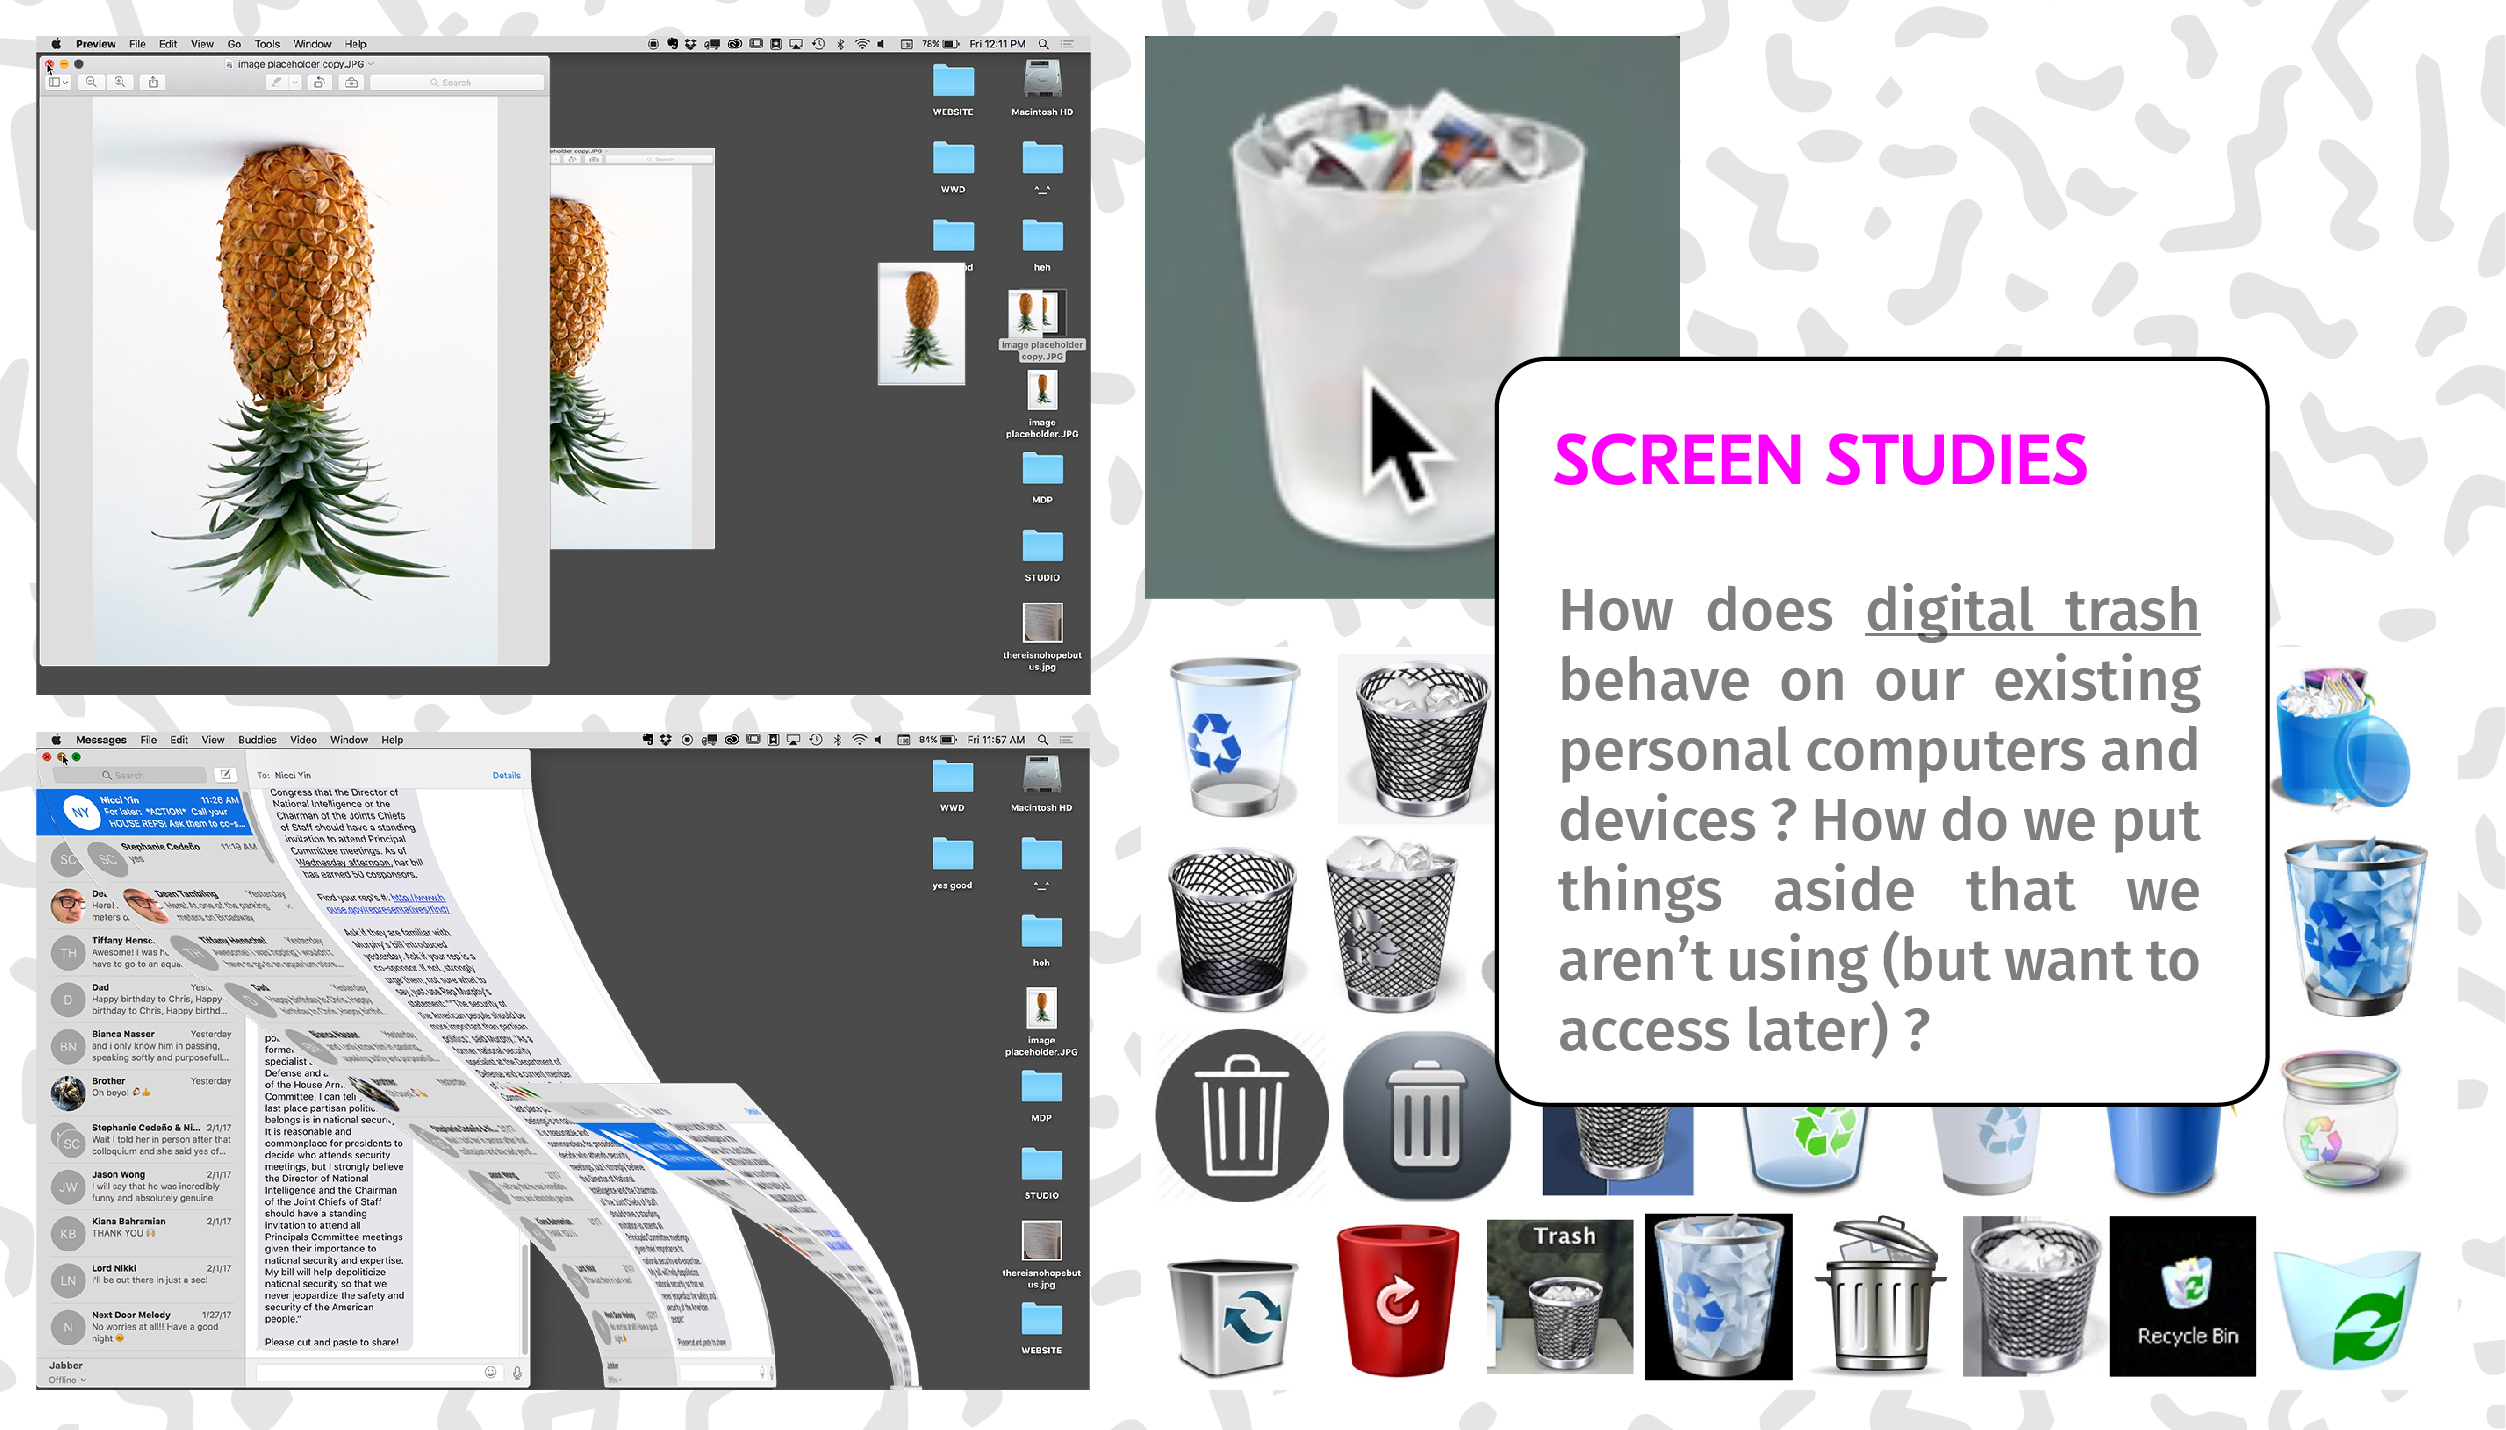The image size is (2506, 1430).
Task: Open the Buddies menu in the Messages menu bar
Action: click(257, 740)
